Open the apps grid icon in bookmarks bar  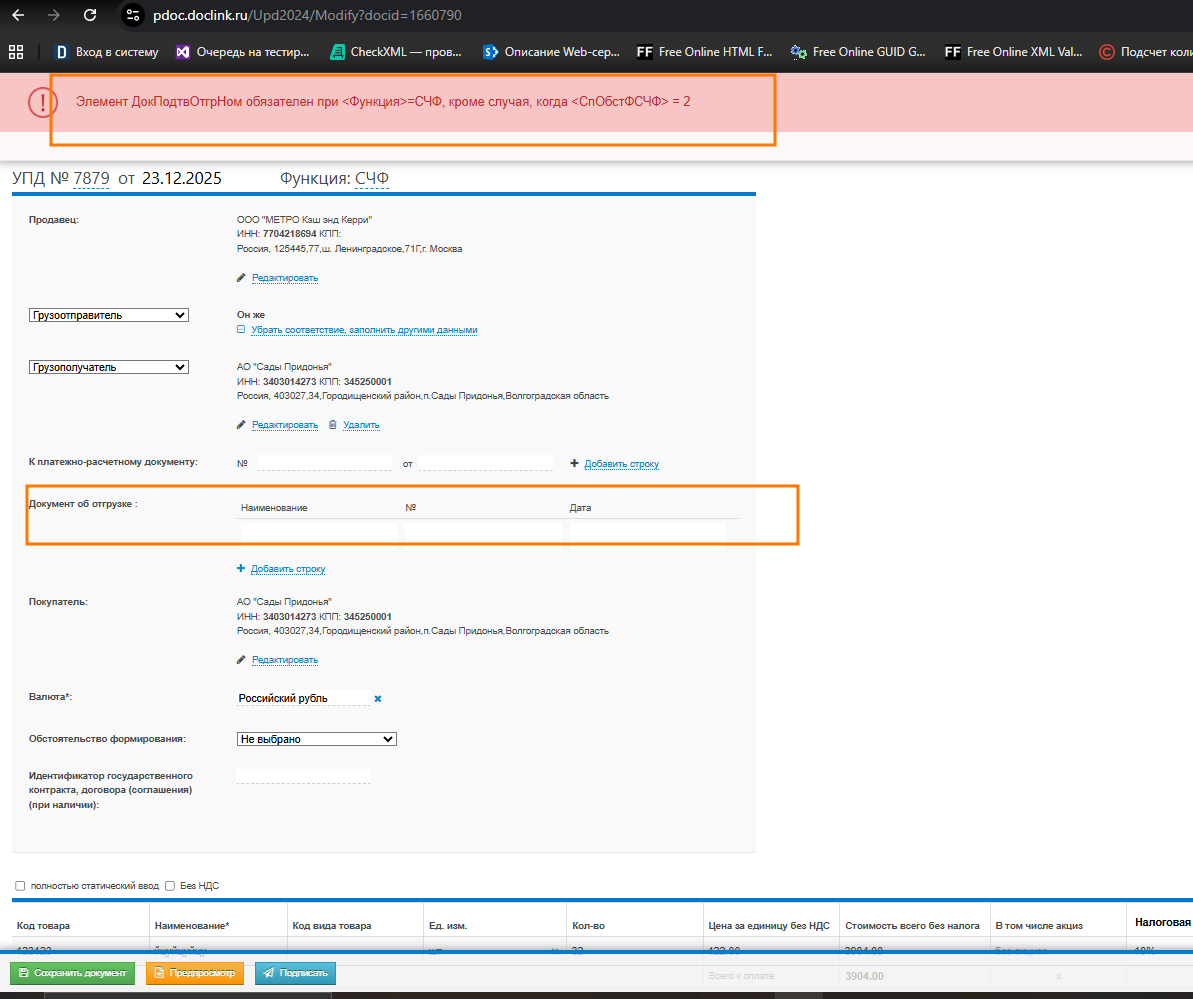pyautogui.click(x=16, y=52)
